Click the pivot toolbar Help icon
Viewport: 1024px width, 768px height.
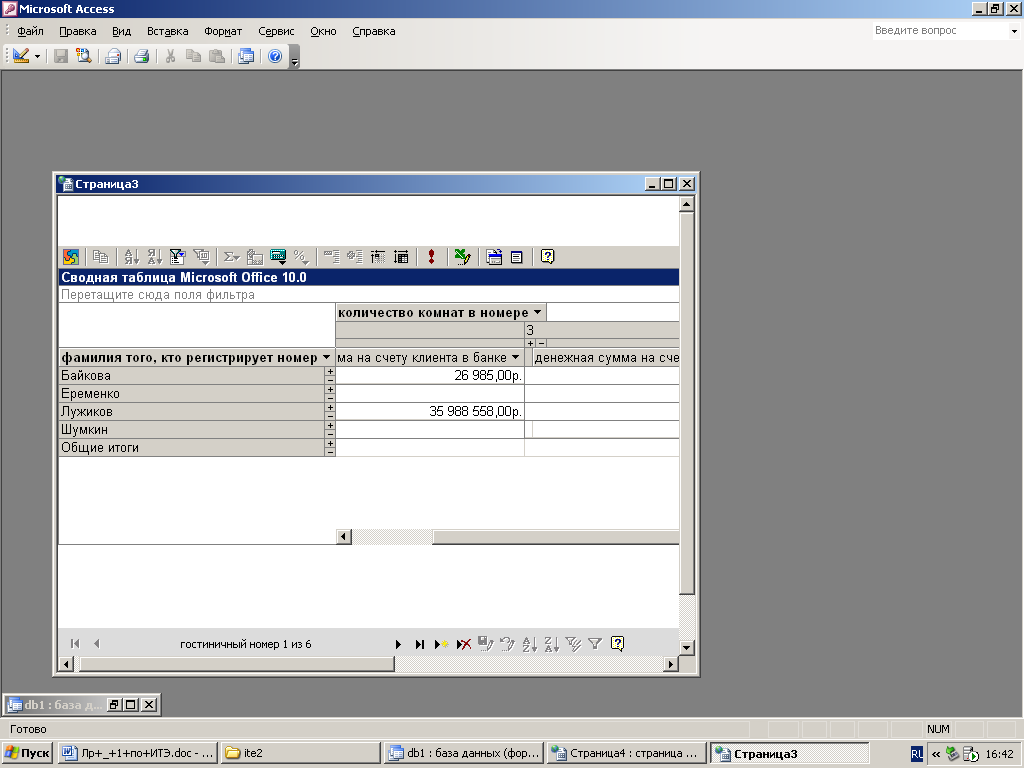point(547,257)
